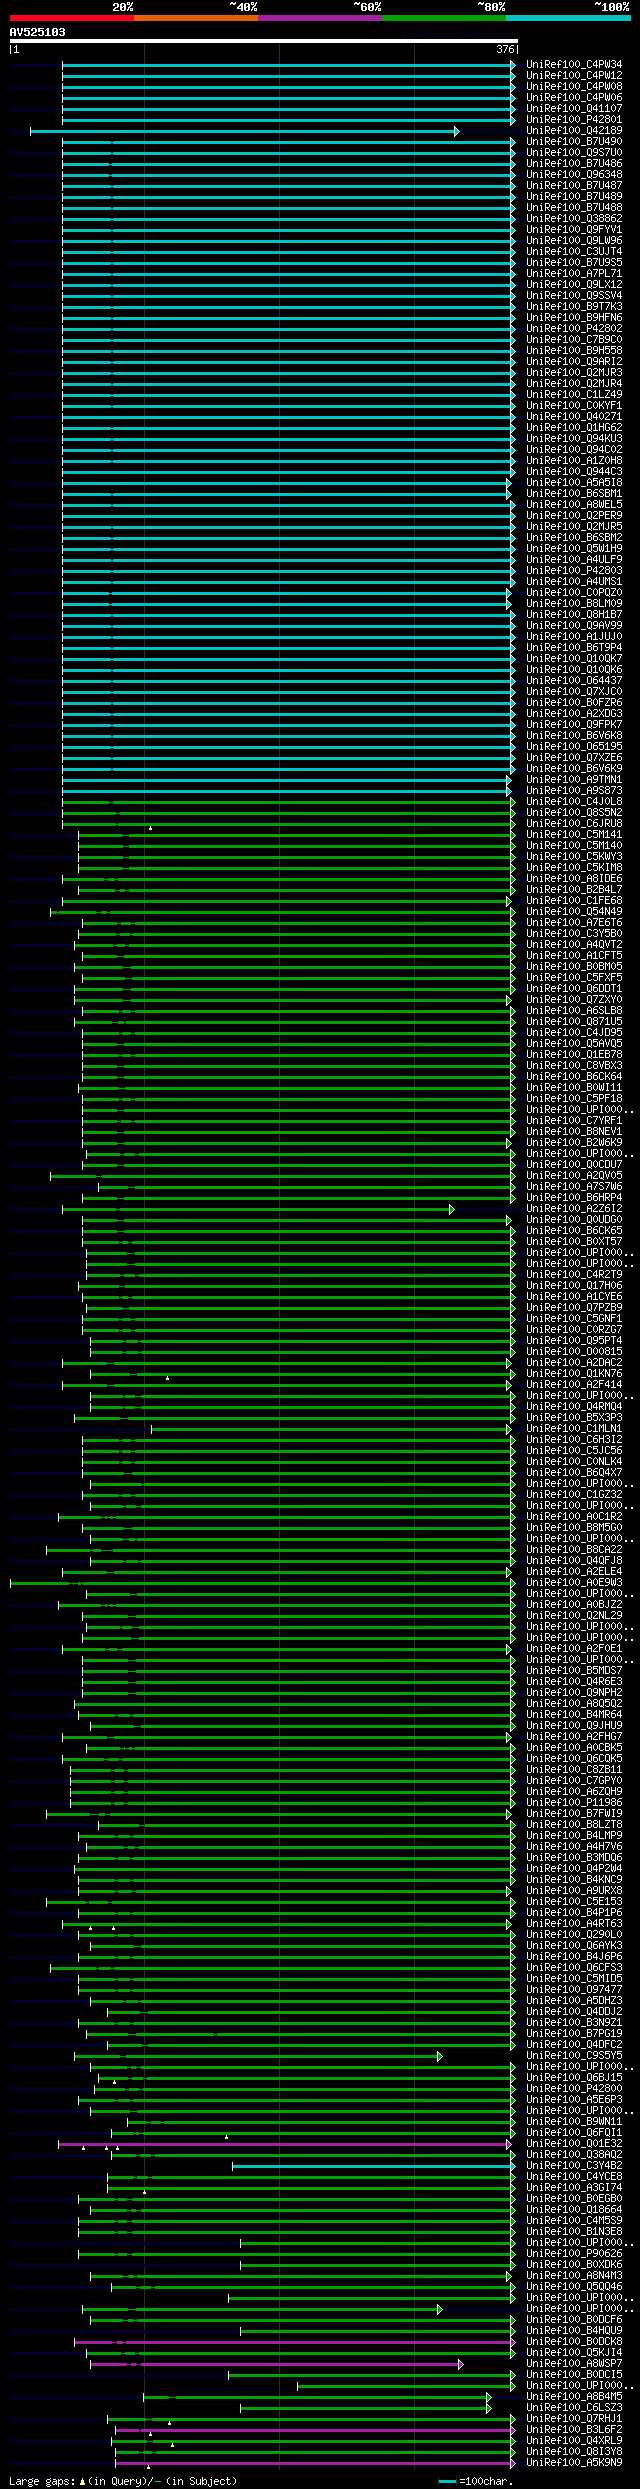Click label UniRef100_B2B4L7

click(574, 890)
